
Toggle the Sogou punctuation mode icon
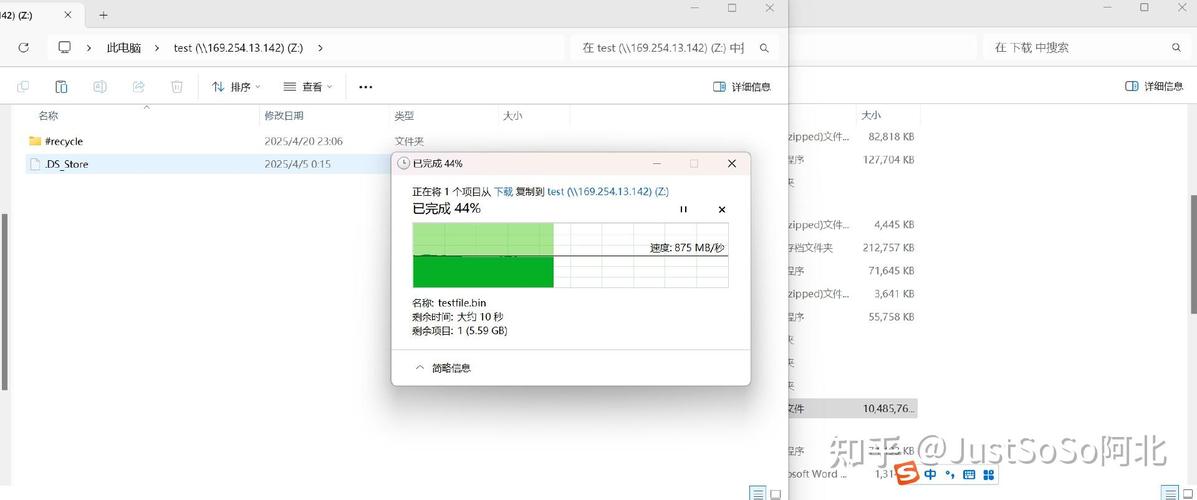coord(950,475)
